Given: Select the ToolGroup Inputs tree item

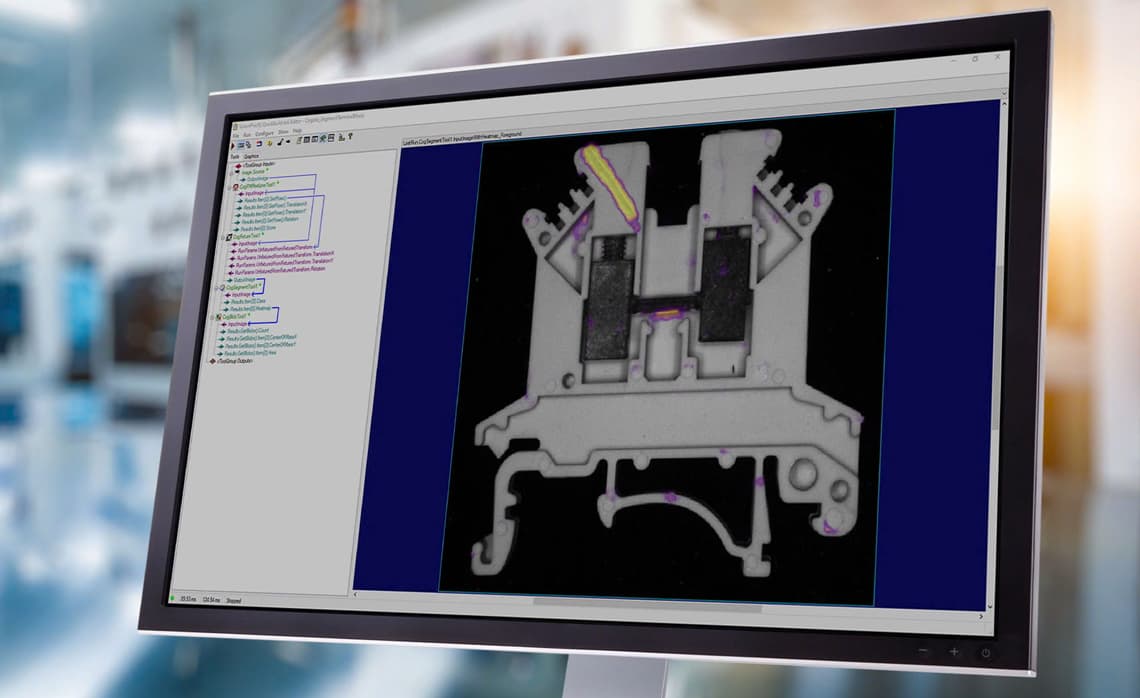Looking at the screenshot, I should [259, 164].
